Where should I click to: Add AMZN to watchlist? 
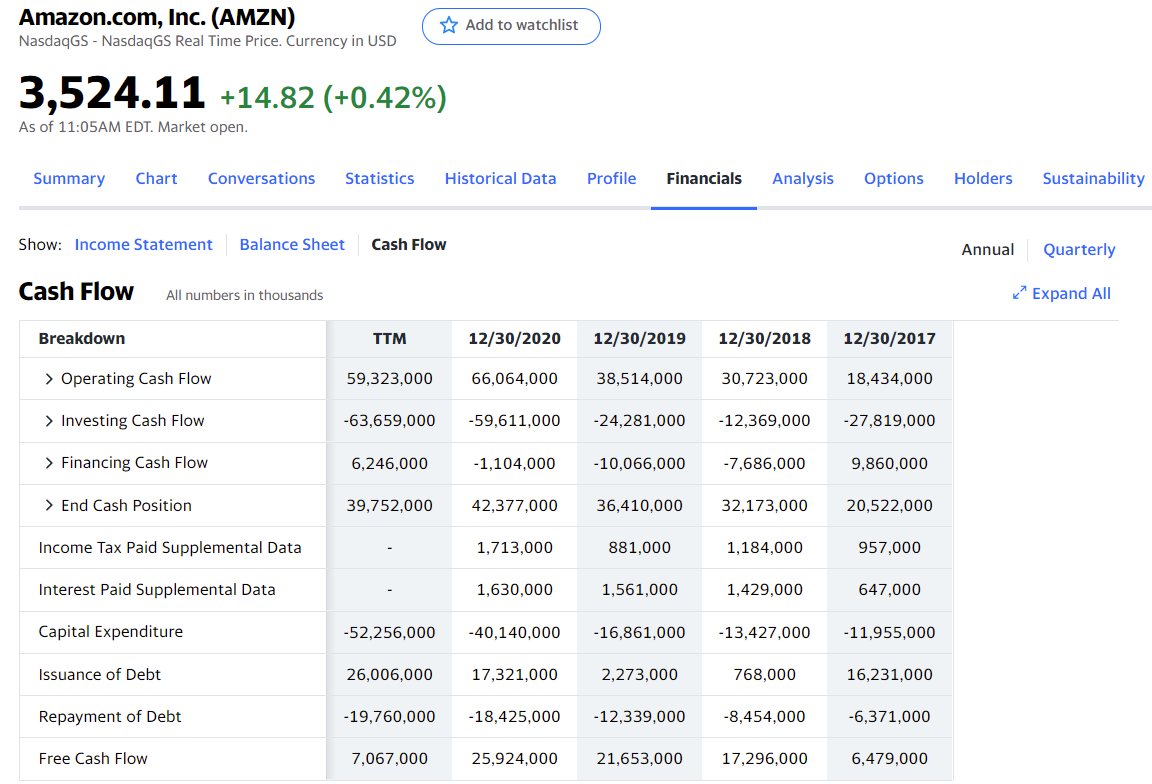[511, 26]
